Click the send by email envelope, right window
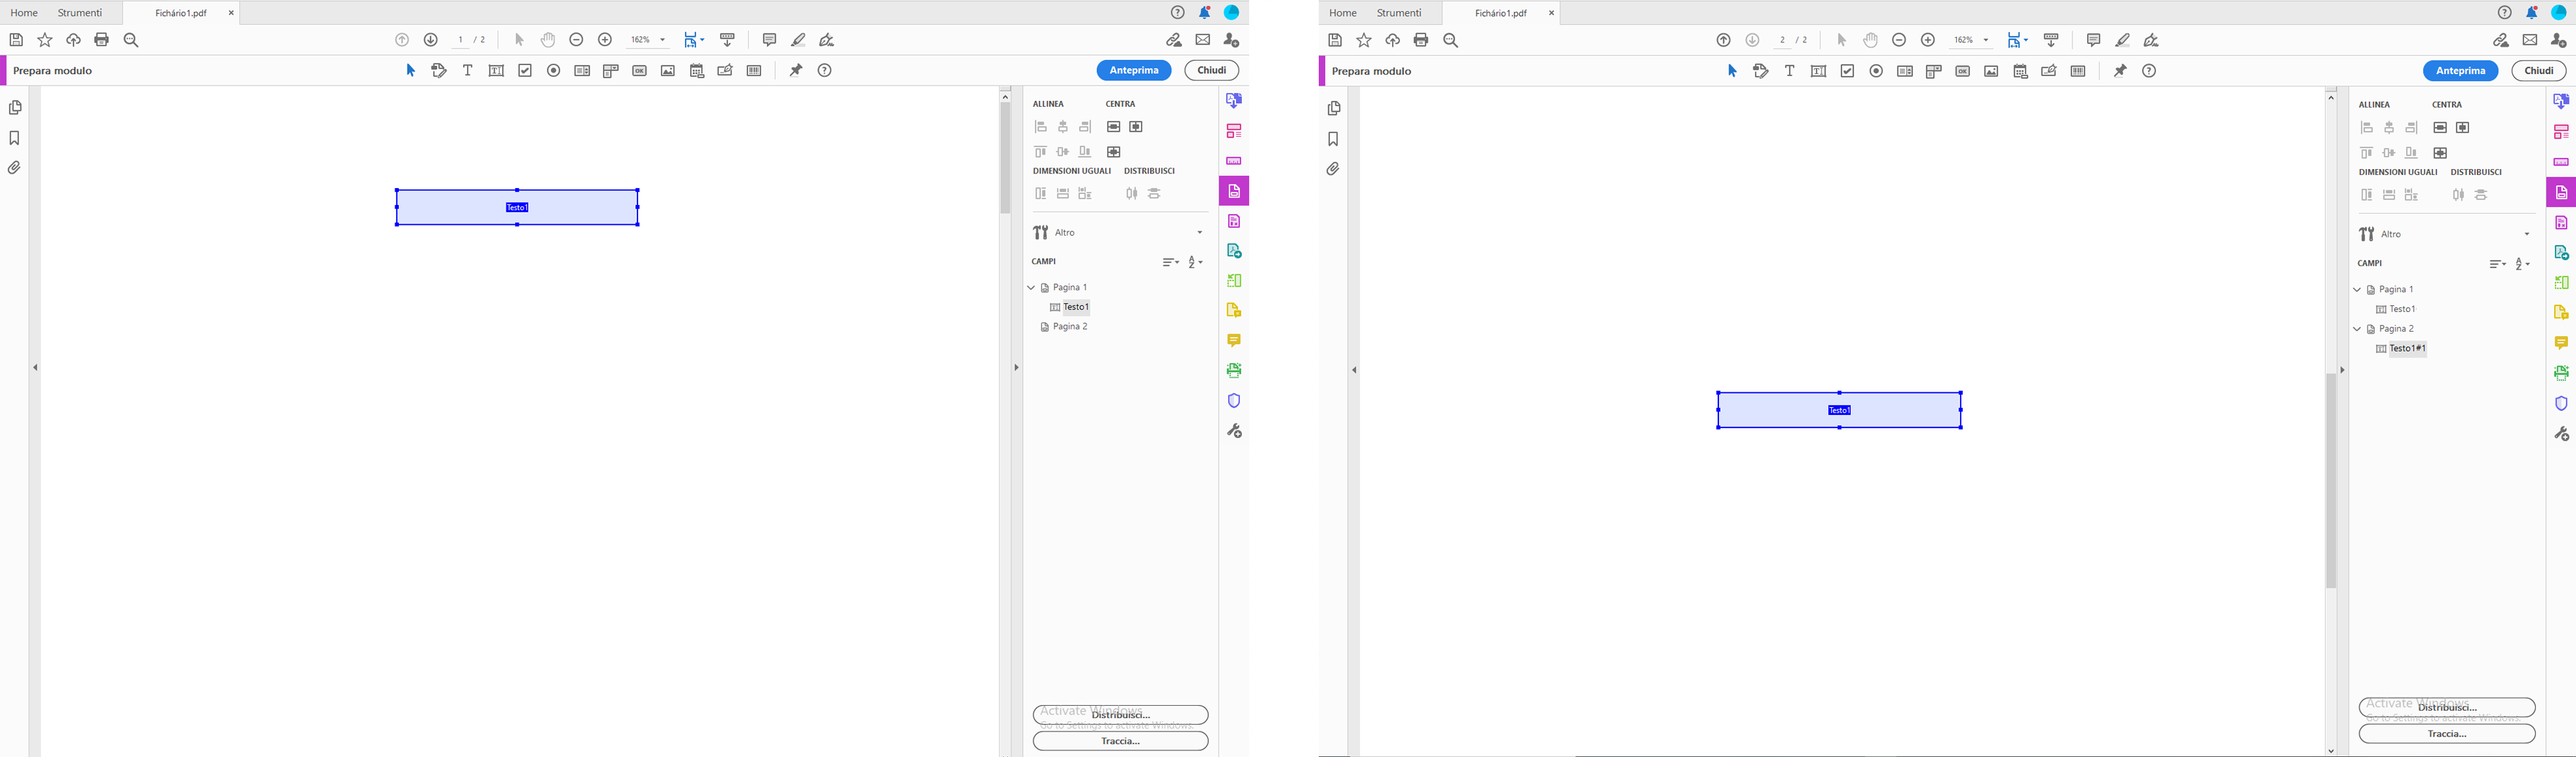The width and height of the screenshot is (2576, 757). (x=2530, y=41)
